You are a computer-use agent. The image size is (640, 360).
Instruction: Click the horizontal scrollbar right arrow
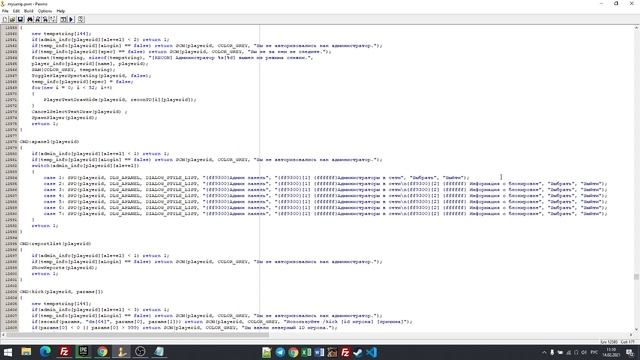click(x=631, y=335)
